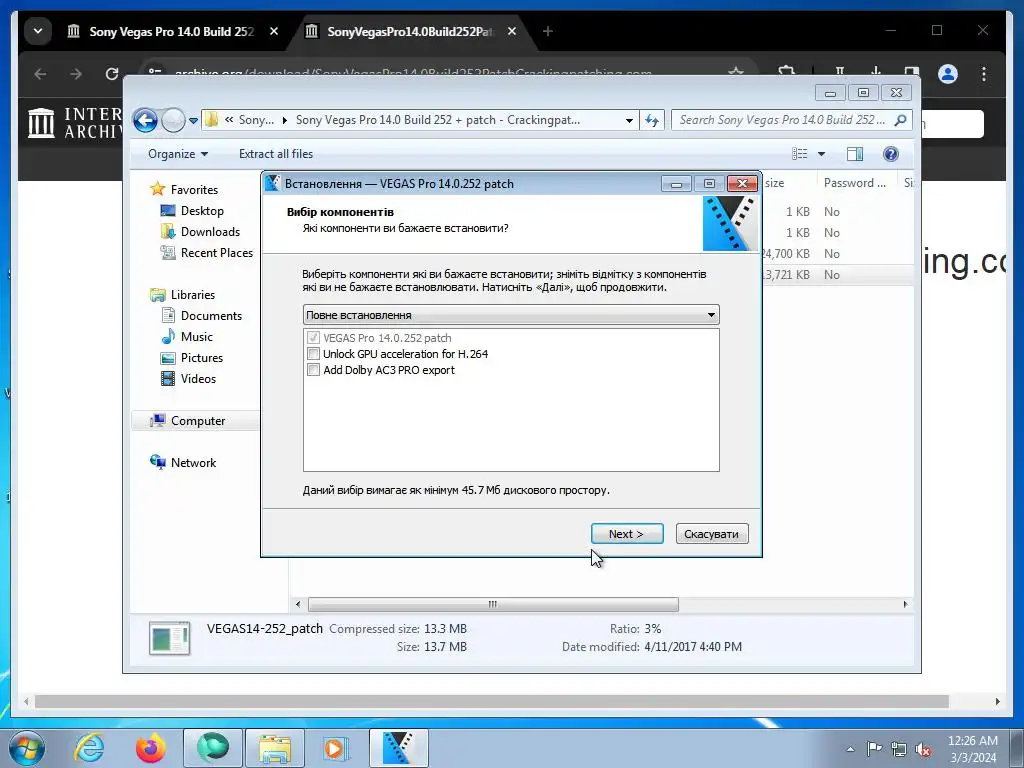Viewport: 1024px width, 768px height.
Task: Switch to the Sony Vegas Pro 14.0 Build 252 browser tab
Action: pos(171,31)
